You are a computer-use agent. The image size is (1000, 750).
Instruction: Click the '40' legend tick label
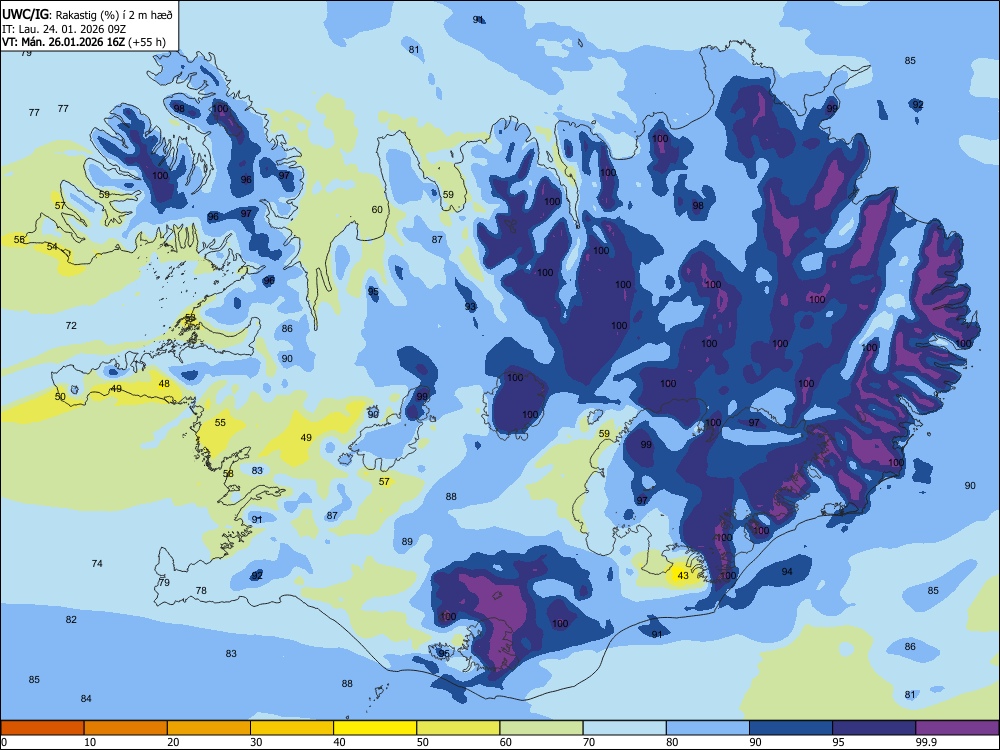click(x=339, y=742)
